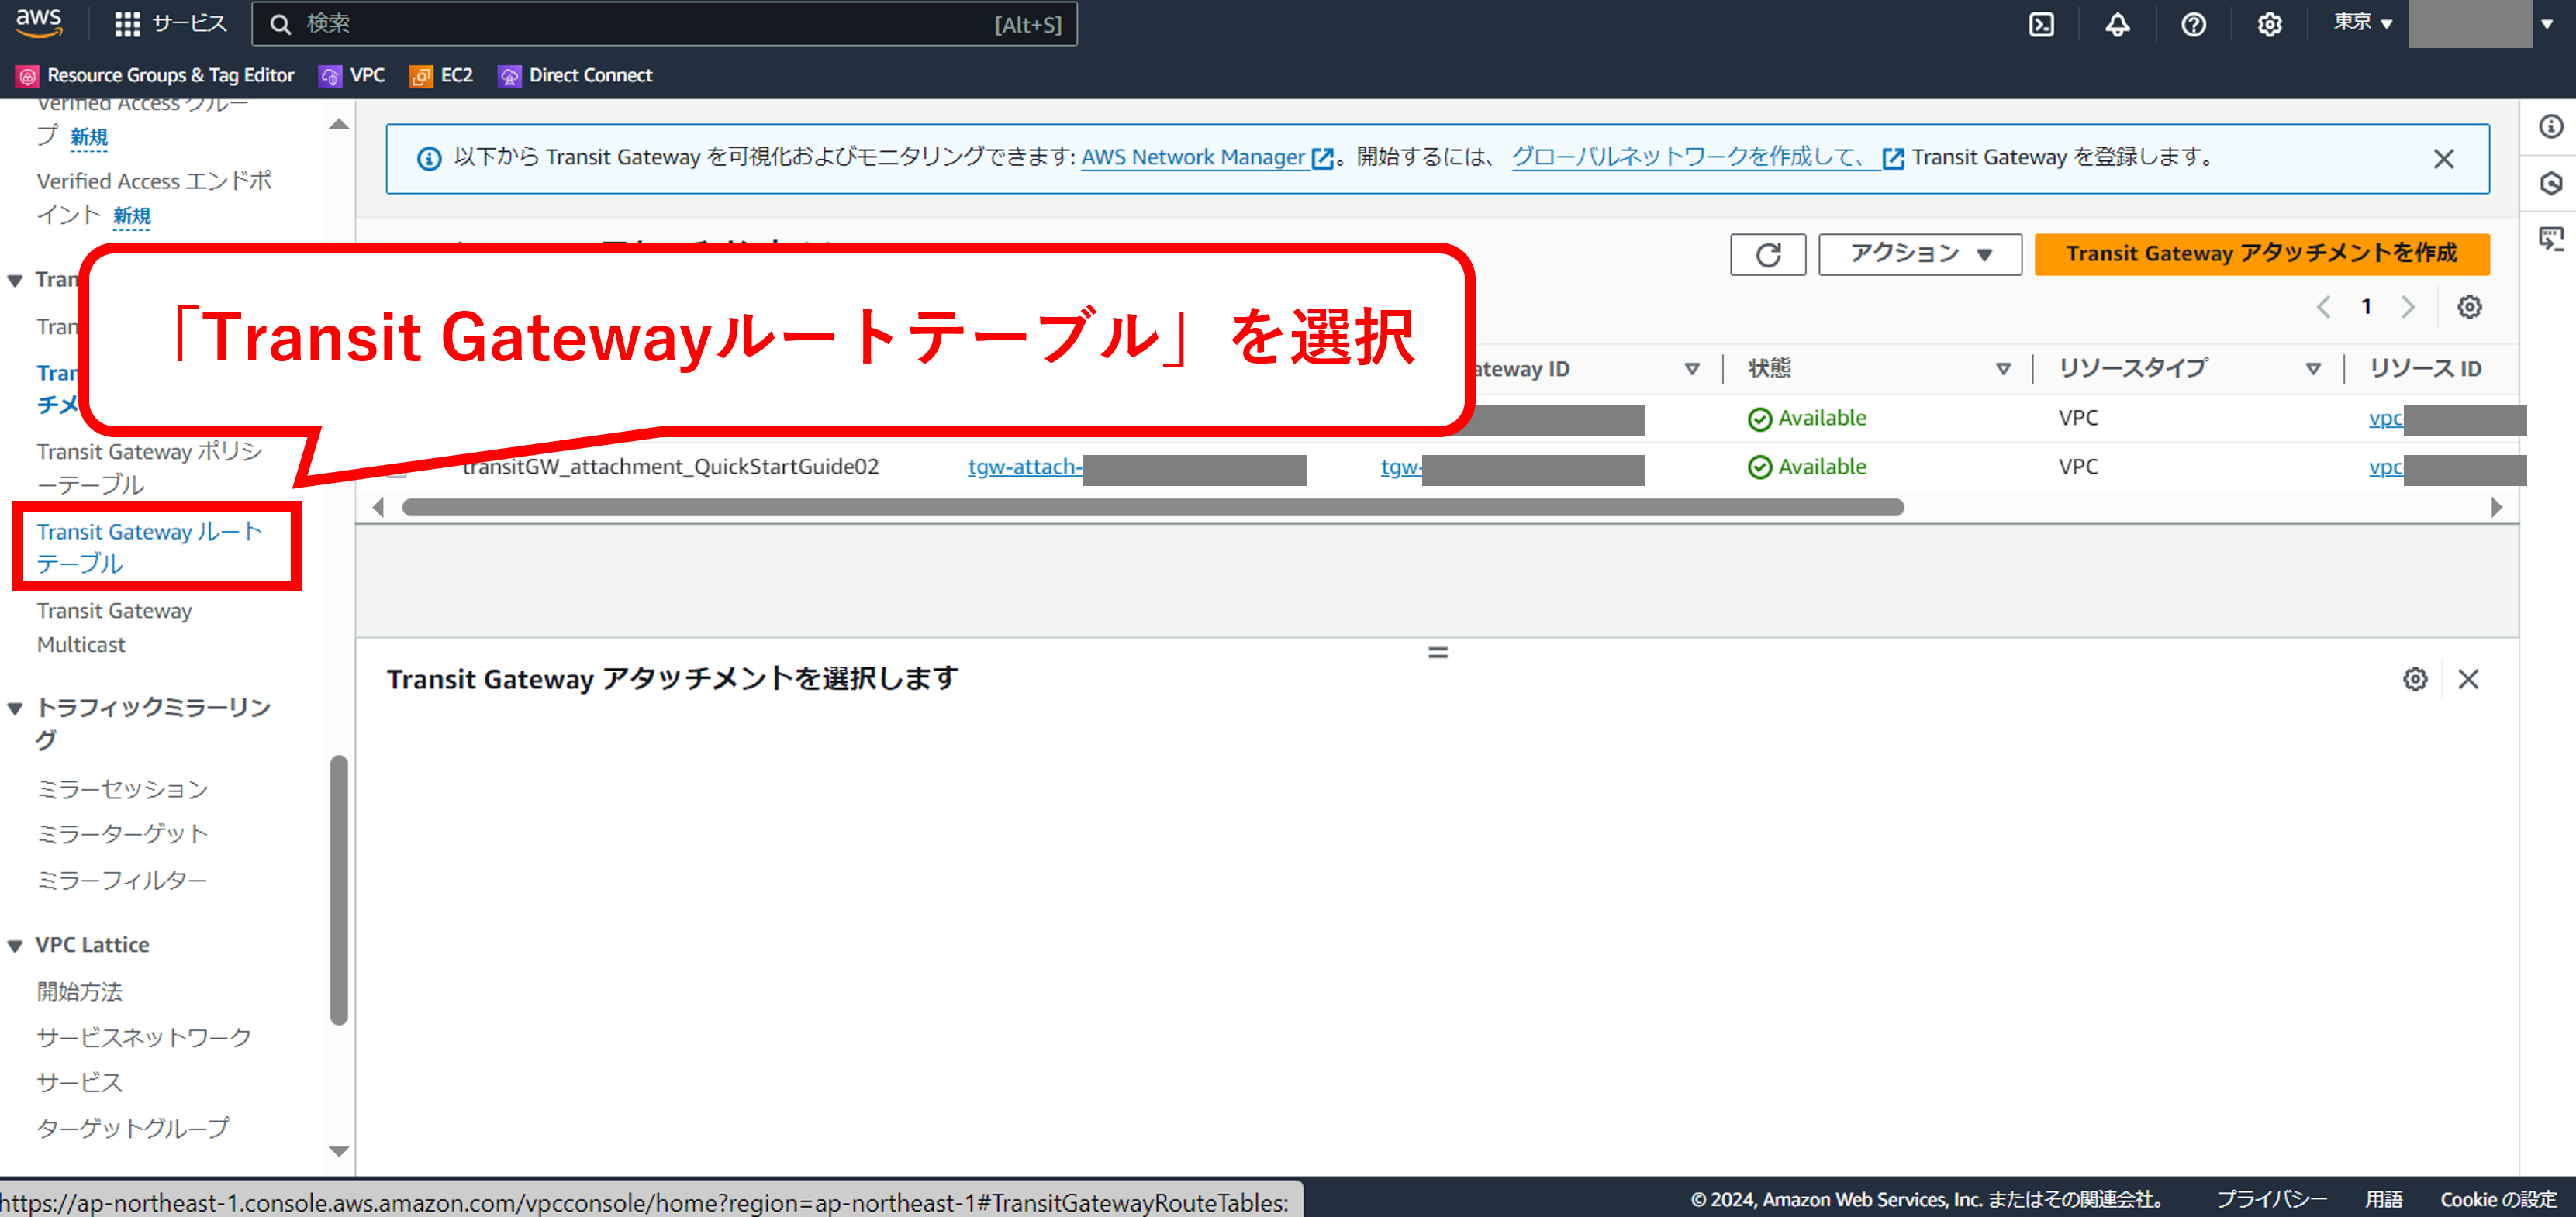Open the info panel icon on right rail
Image resolution: width=2576 pixels, height=1217 pixels.
2550,126
